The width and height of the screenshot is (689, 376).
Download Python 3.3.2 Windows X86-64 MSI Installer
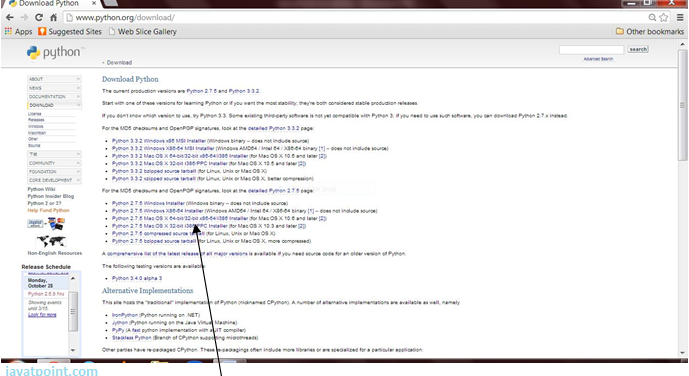(163, 148)
